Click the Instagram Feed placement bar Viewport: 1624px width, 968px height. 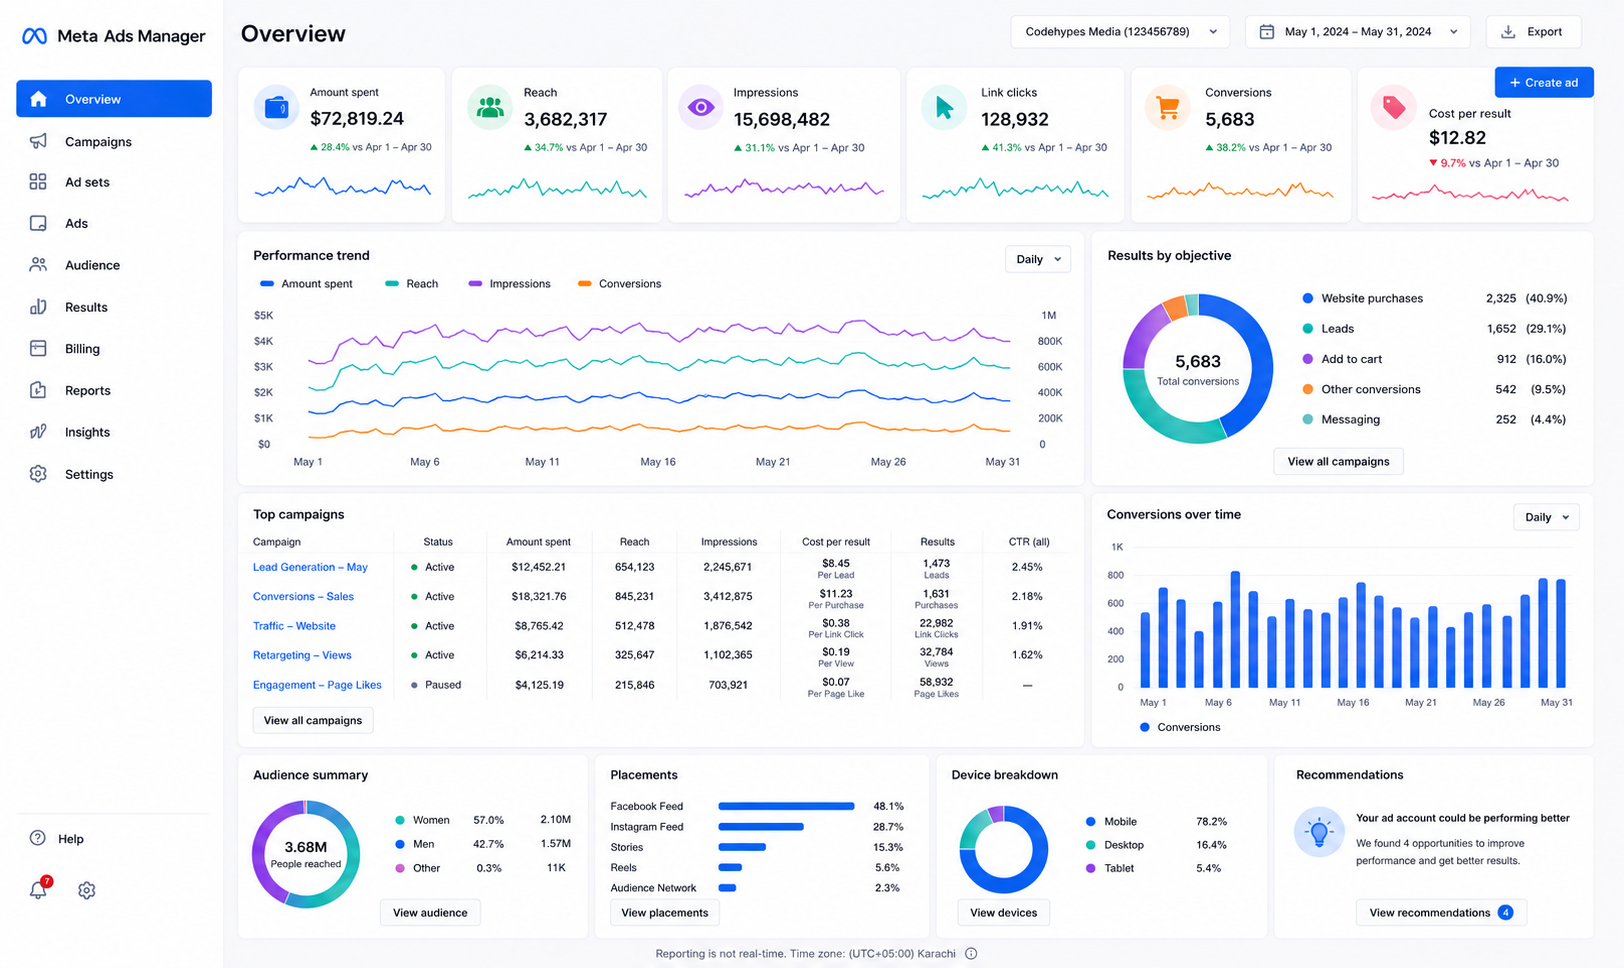coord(761,827)
